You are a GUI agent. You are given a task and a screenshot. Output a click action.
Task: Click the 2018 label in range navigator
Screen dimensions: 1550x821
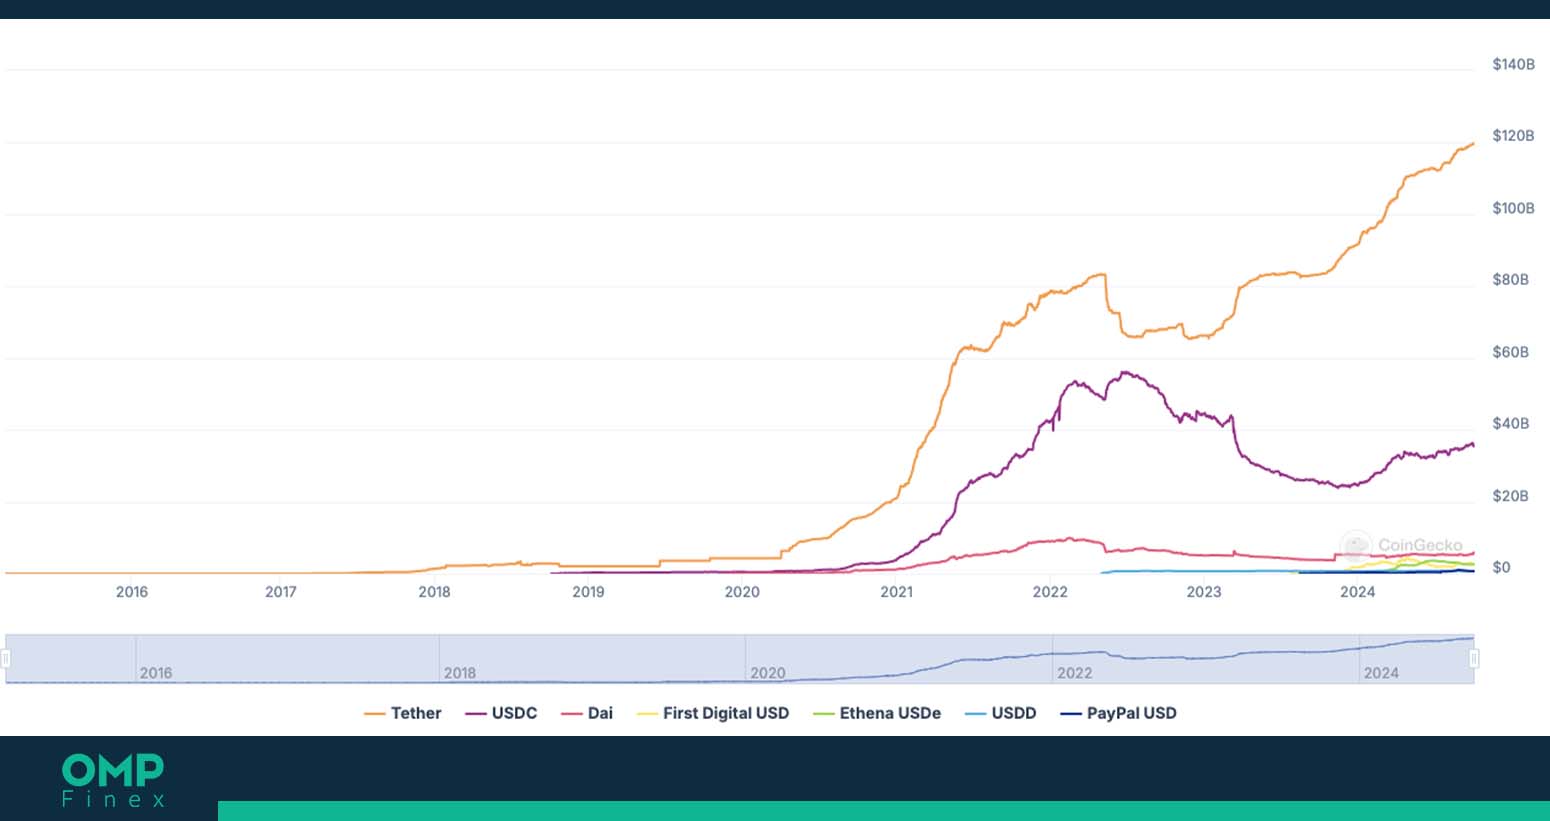click(460, 673)
